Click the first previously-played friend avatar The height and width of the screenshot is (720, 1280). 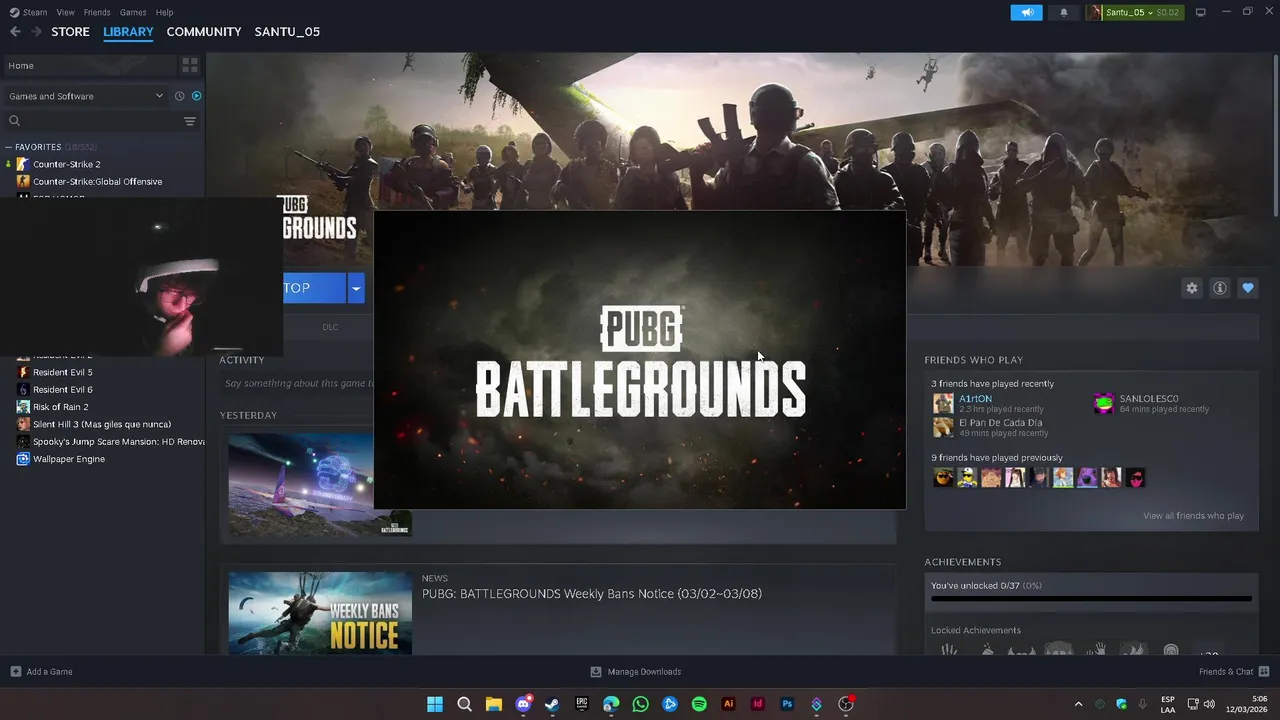click(x=943, y=478)
